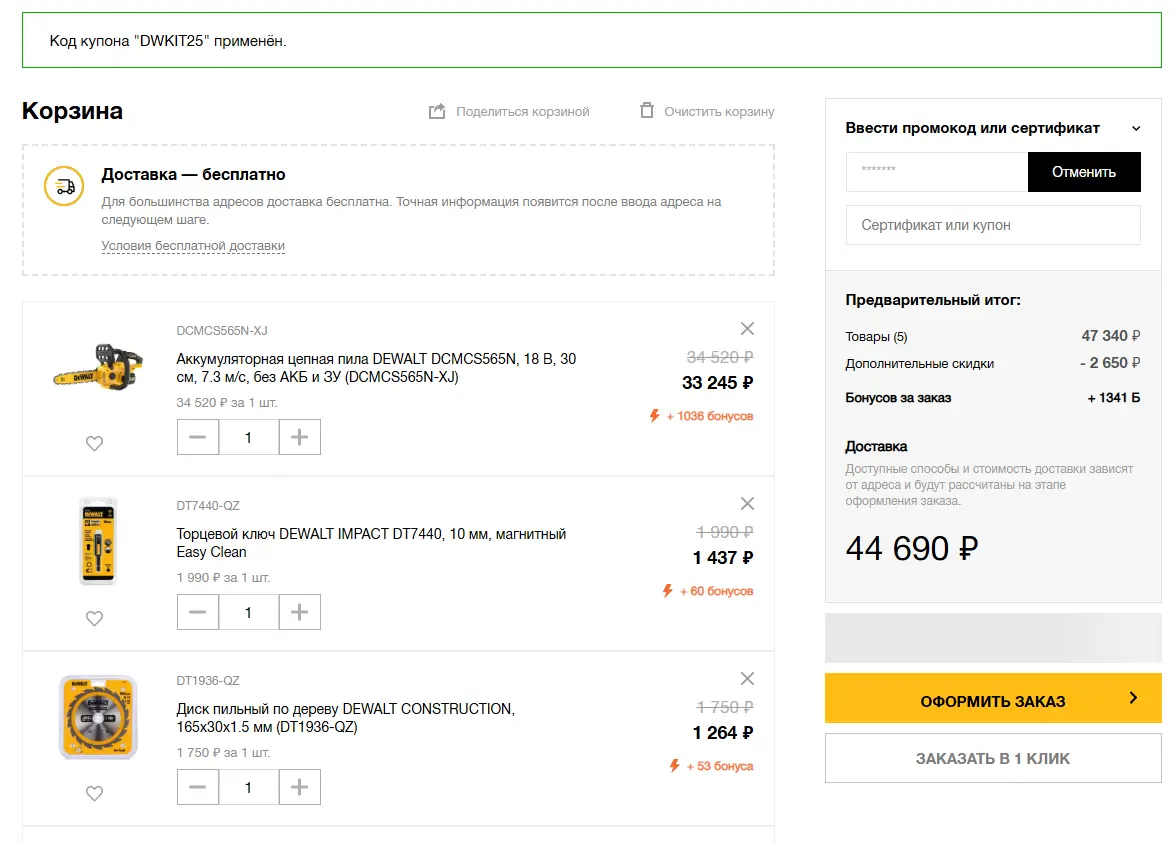Screen dimensions: 1173x843
Task: Increase quantity of the DT1936 saw disc
Action: coord(299,787)
